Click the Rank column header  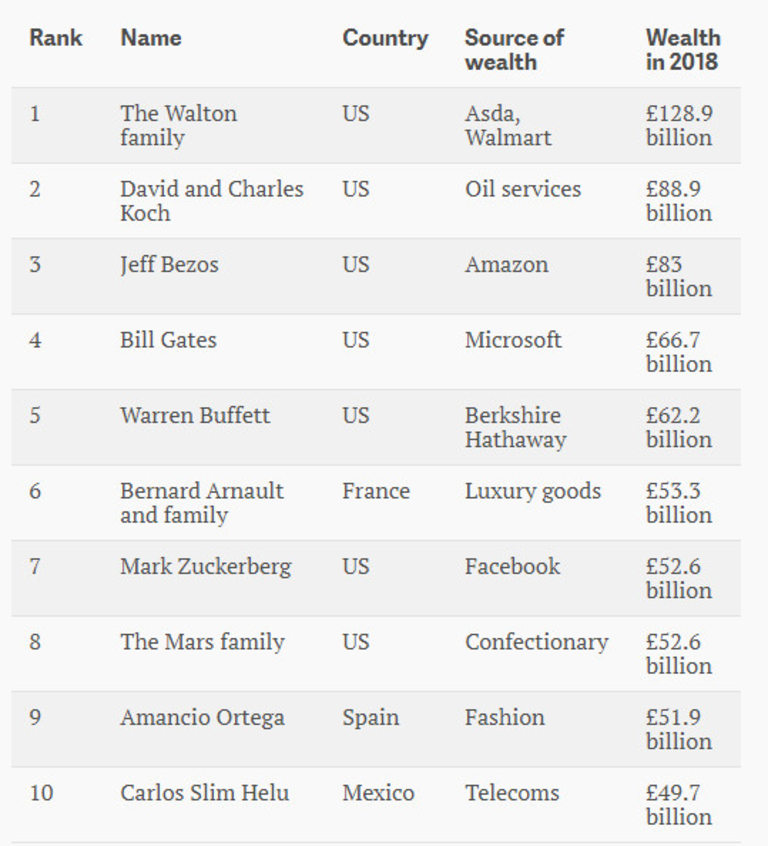tap(55, 39)
